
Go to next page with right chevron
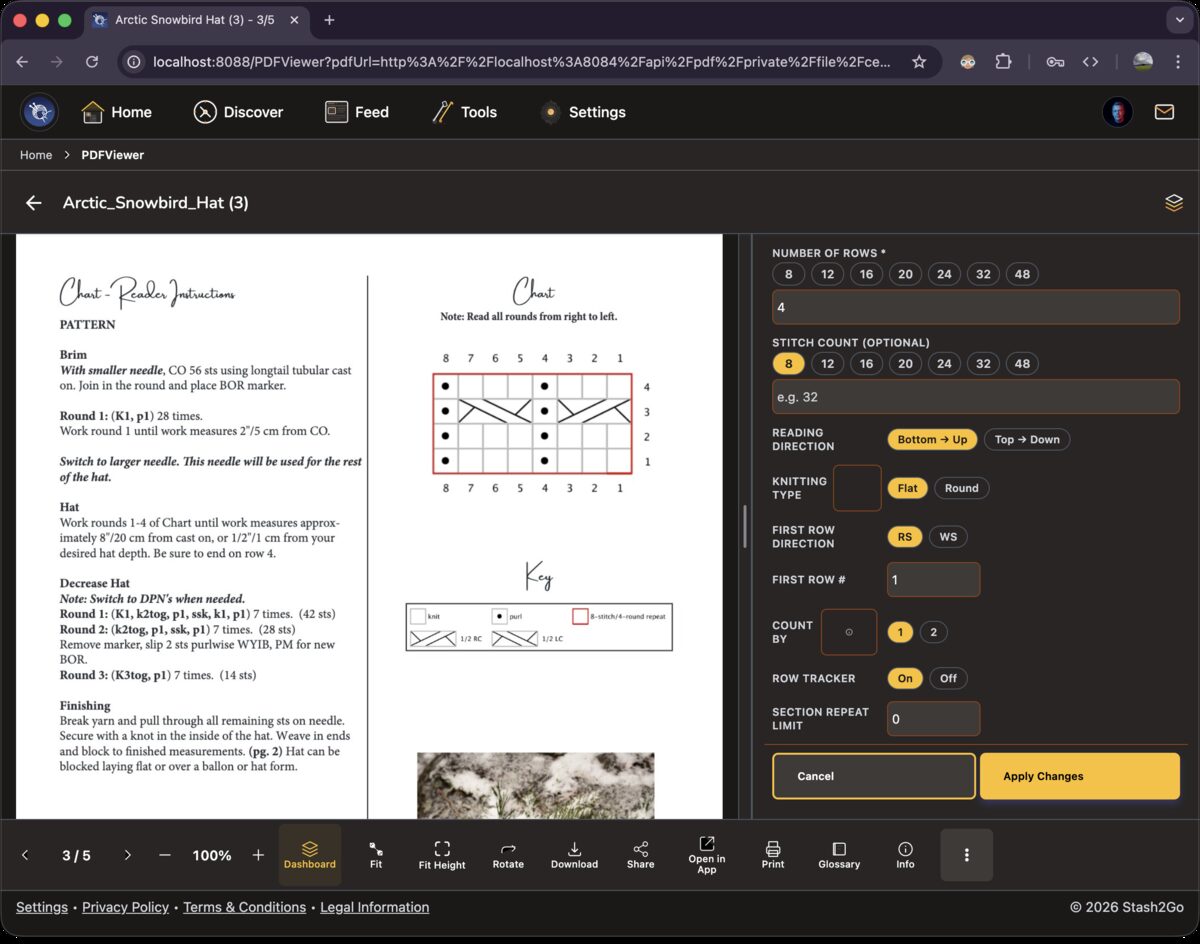127,855
